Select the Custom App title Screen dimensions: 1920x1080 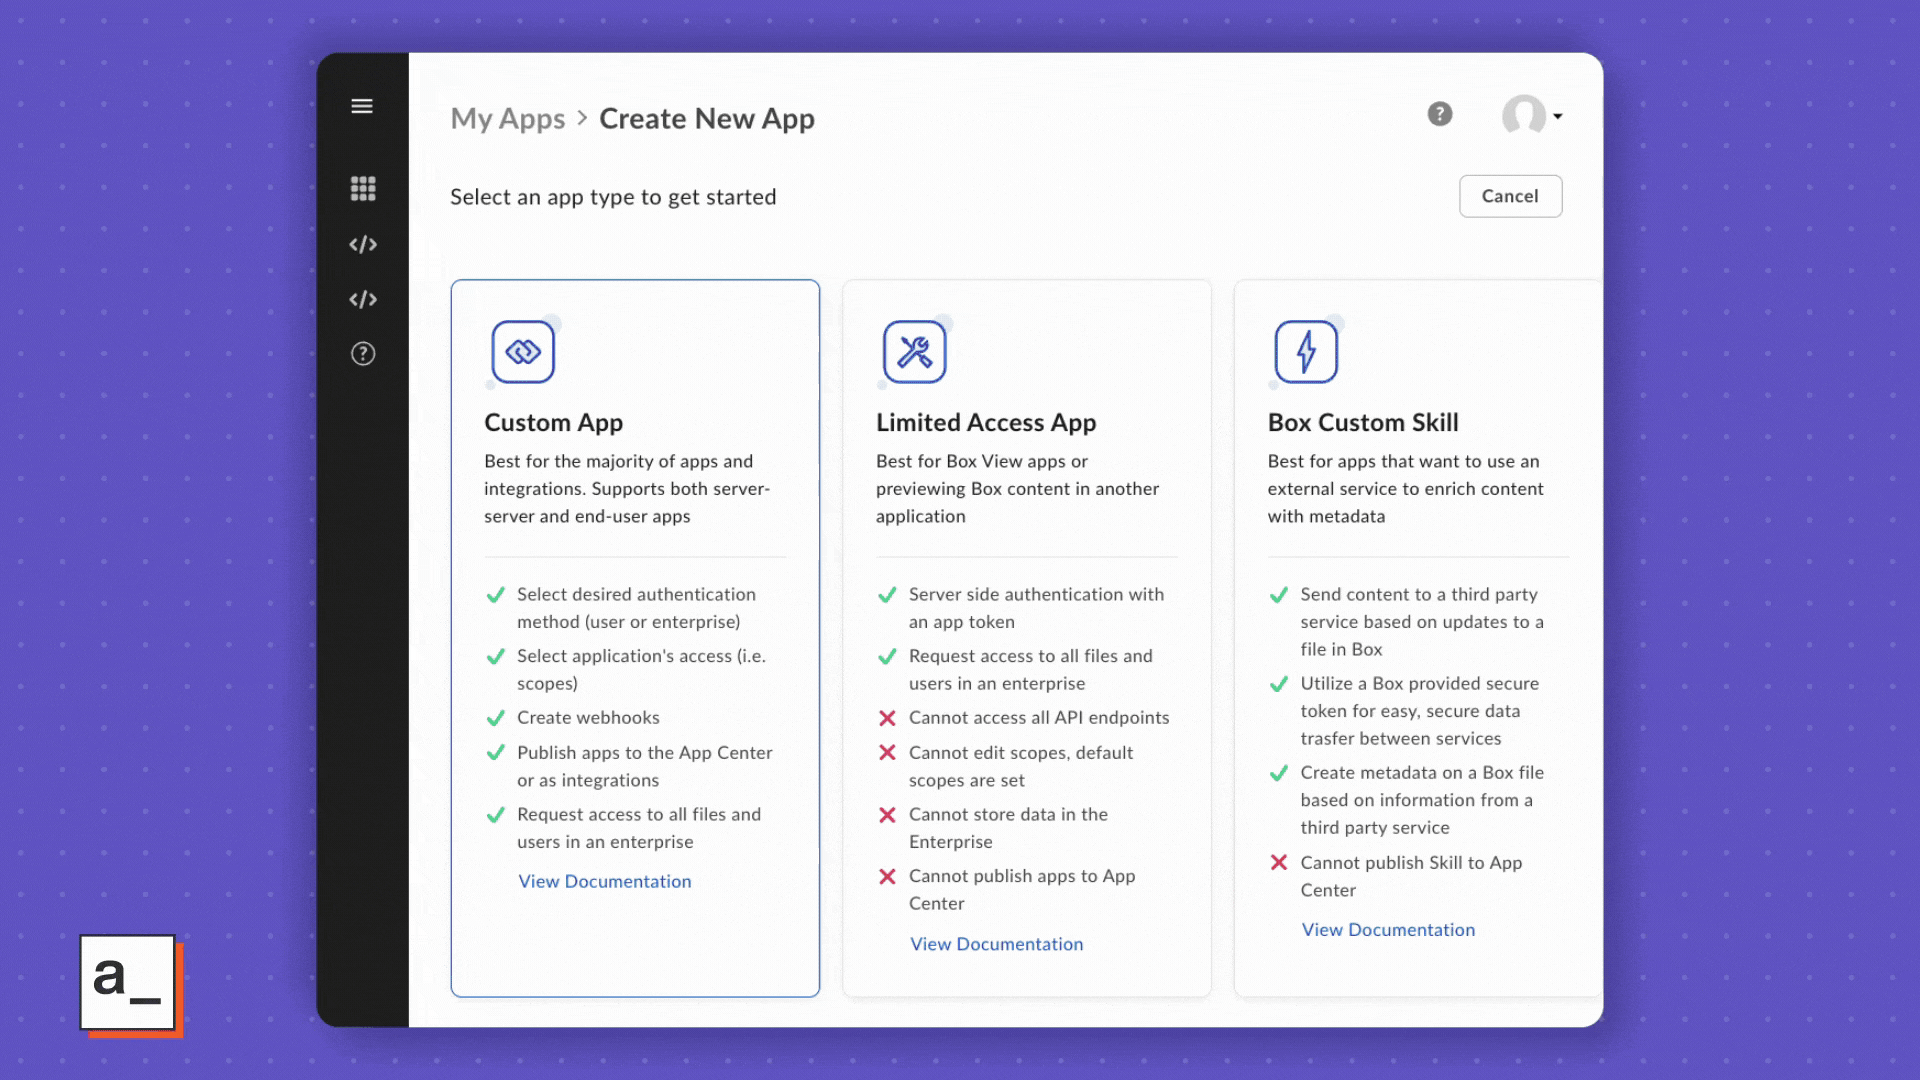point(554,423)
